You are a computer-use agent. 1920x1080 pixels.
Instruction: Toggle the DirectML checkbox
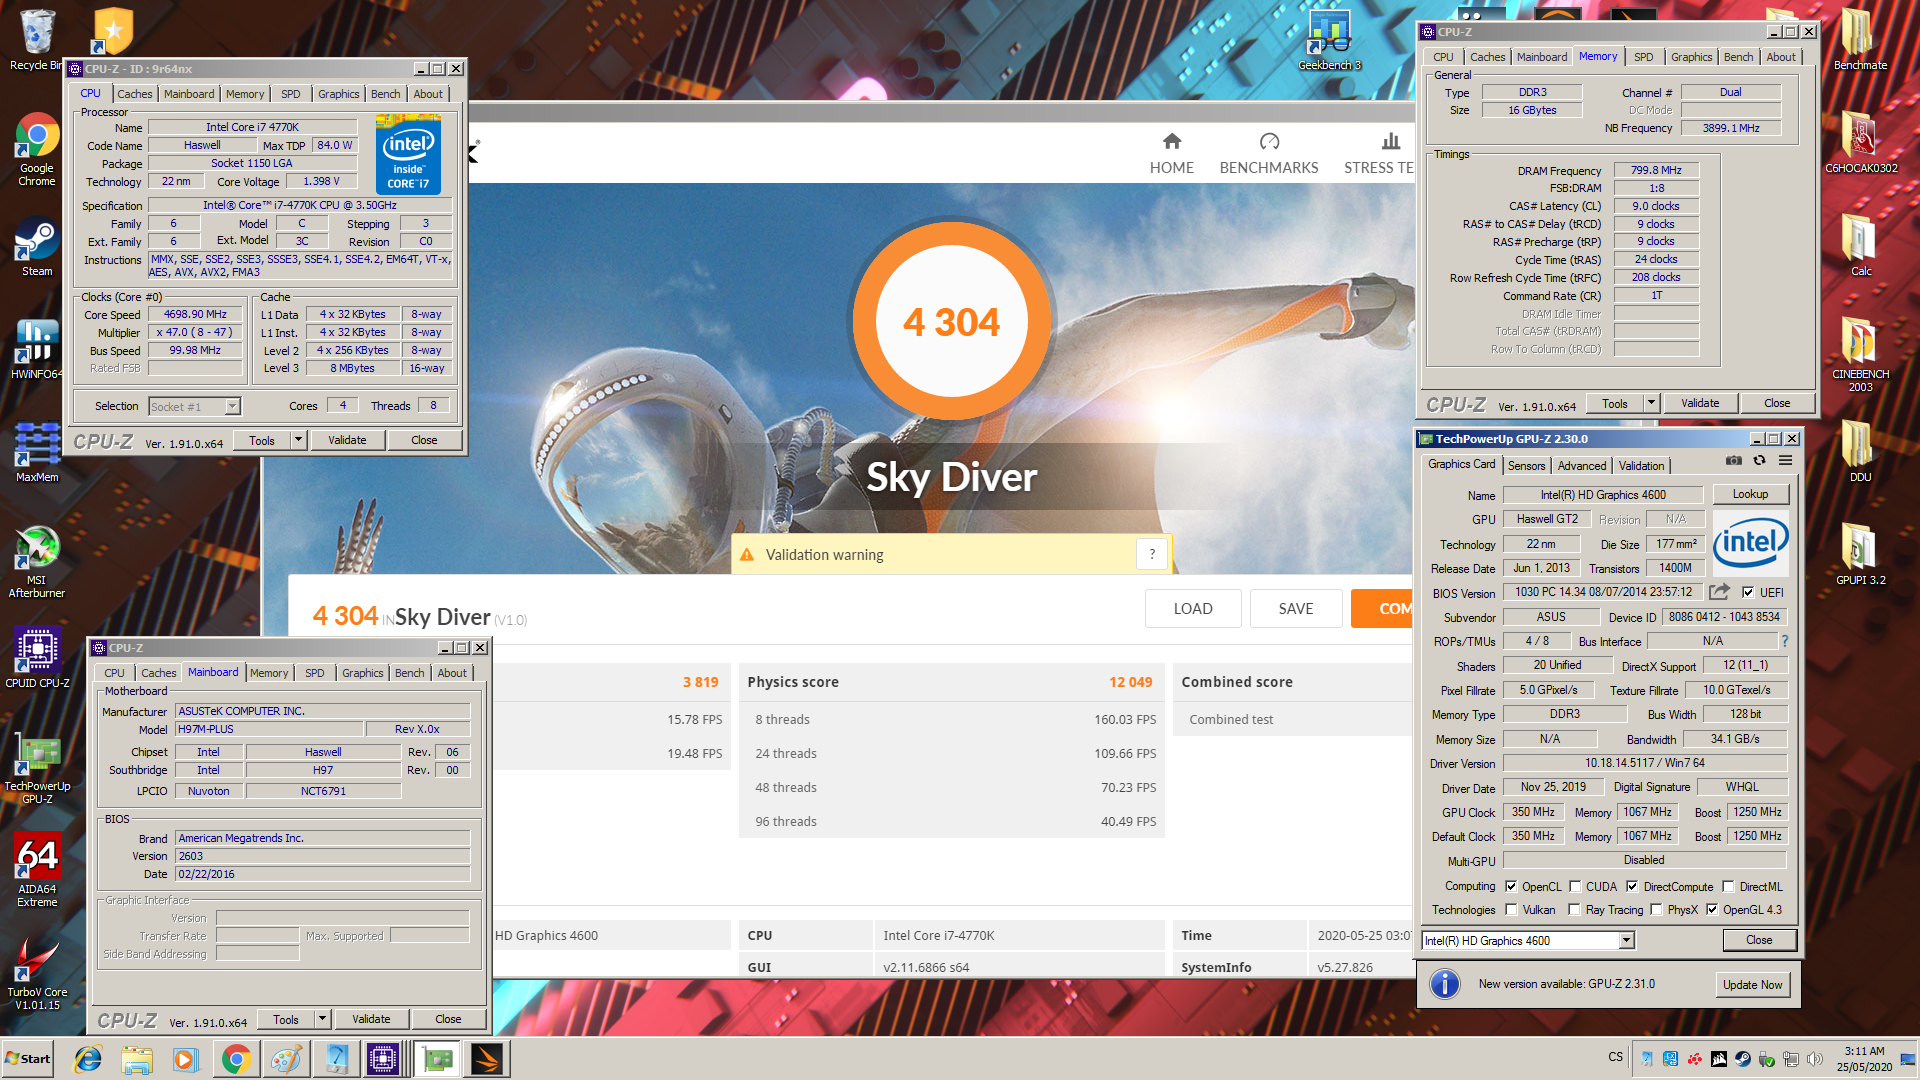1728,886
